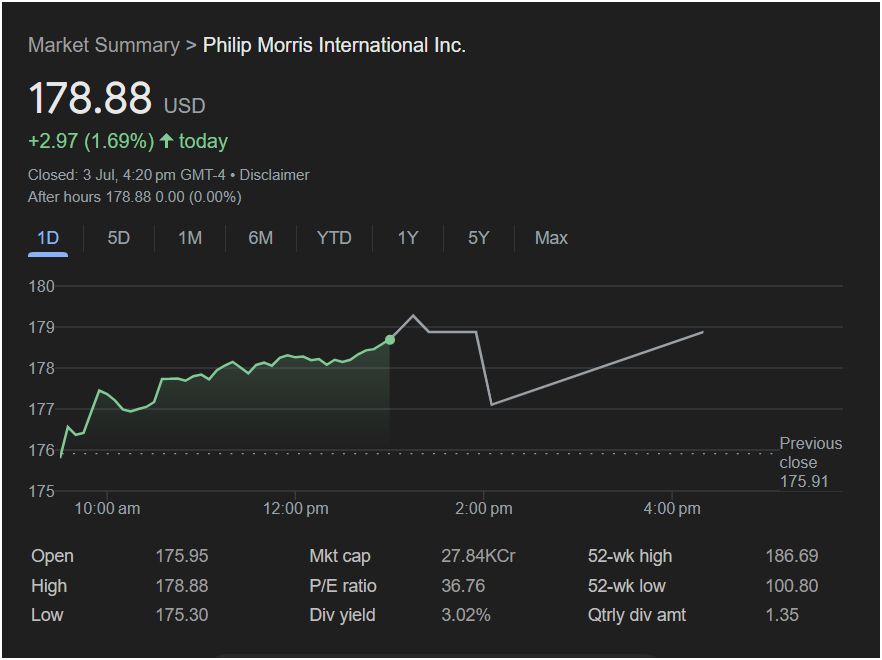Viewport: 882px width, 660px height.
Task: Click the P/E ratio value 36.76
Action: 463,586
